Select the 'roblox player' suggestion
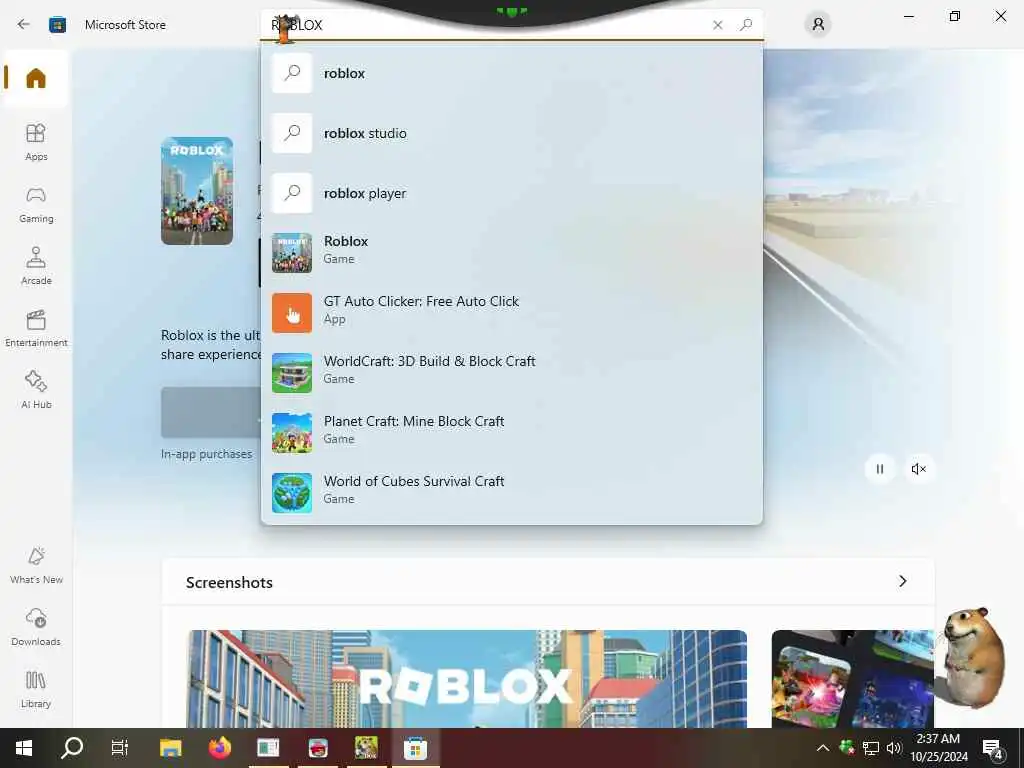The width and height of the screenshot is (1024, 768). 511,193
